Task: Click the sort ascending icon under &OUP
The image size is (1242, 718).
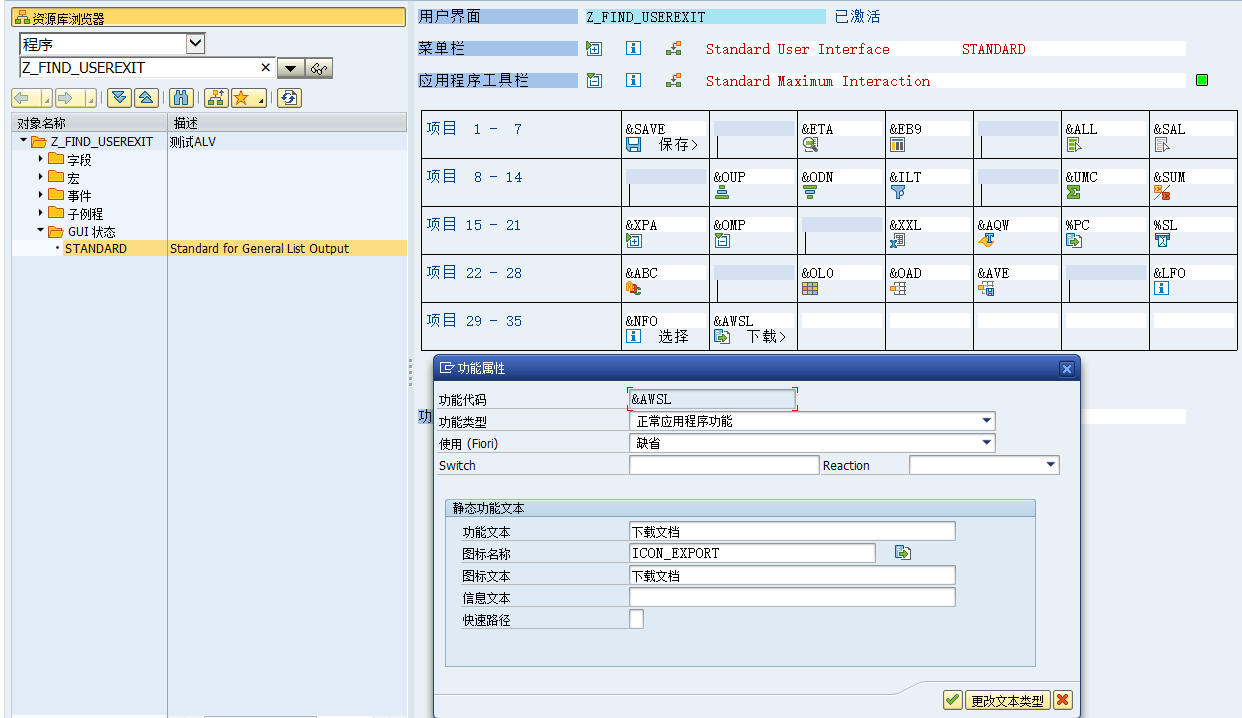Action: coord(722,192)
